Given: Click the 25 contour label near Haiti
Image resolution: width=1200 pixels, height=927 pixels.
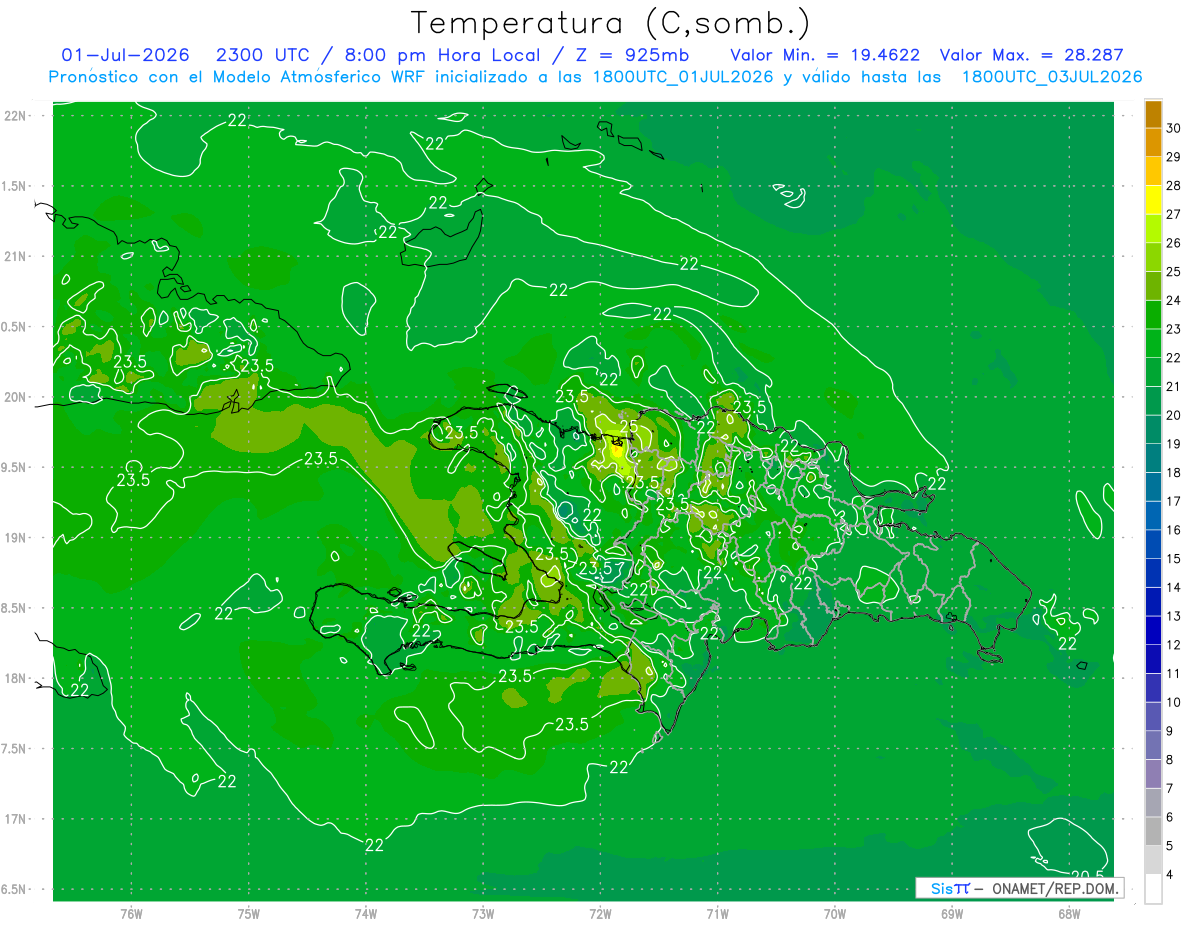Looking at the screenshot, I should click(628, 428).
